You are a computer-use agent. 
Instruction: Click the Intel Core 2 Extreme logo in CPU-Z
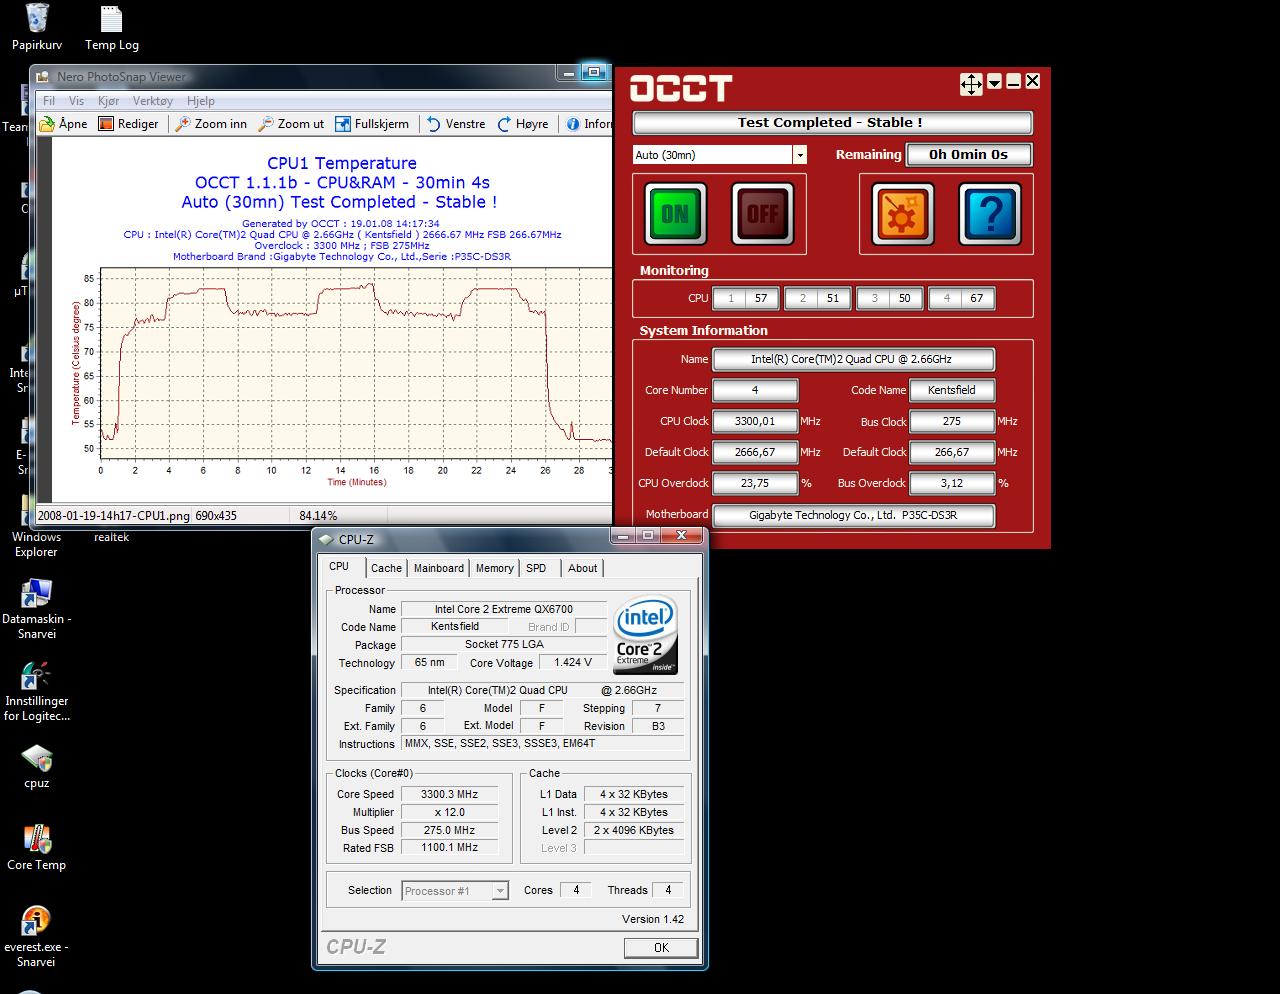(645, 634)
